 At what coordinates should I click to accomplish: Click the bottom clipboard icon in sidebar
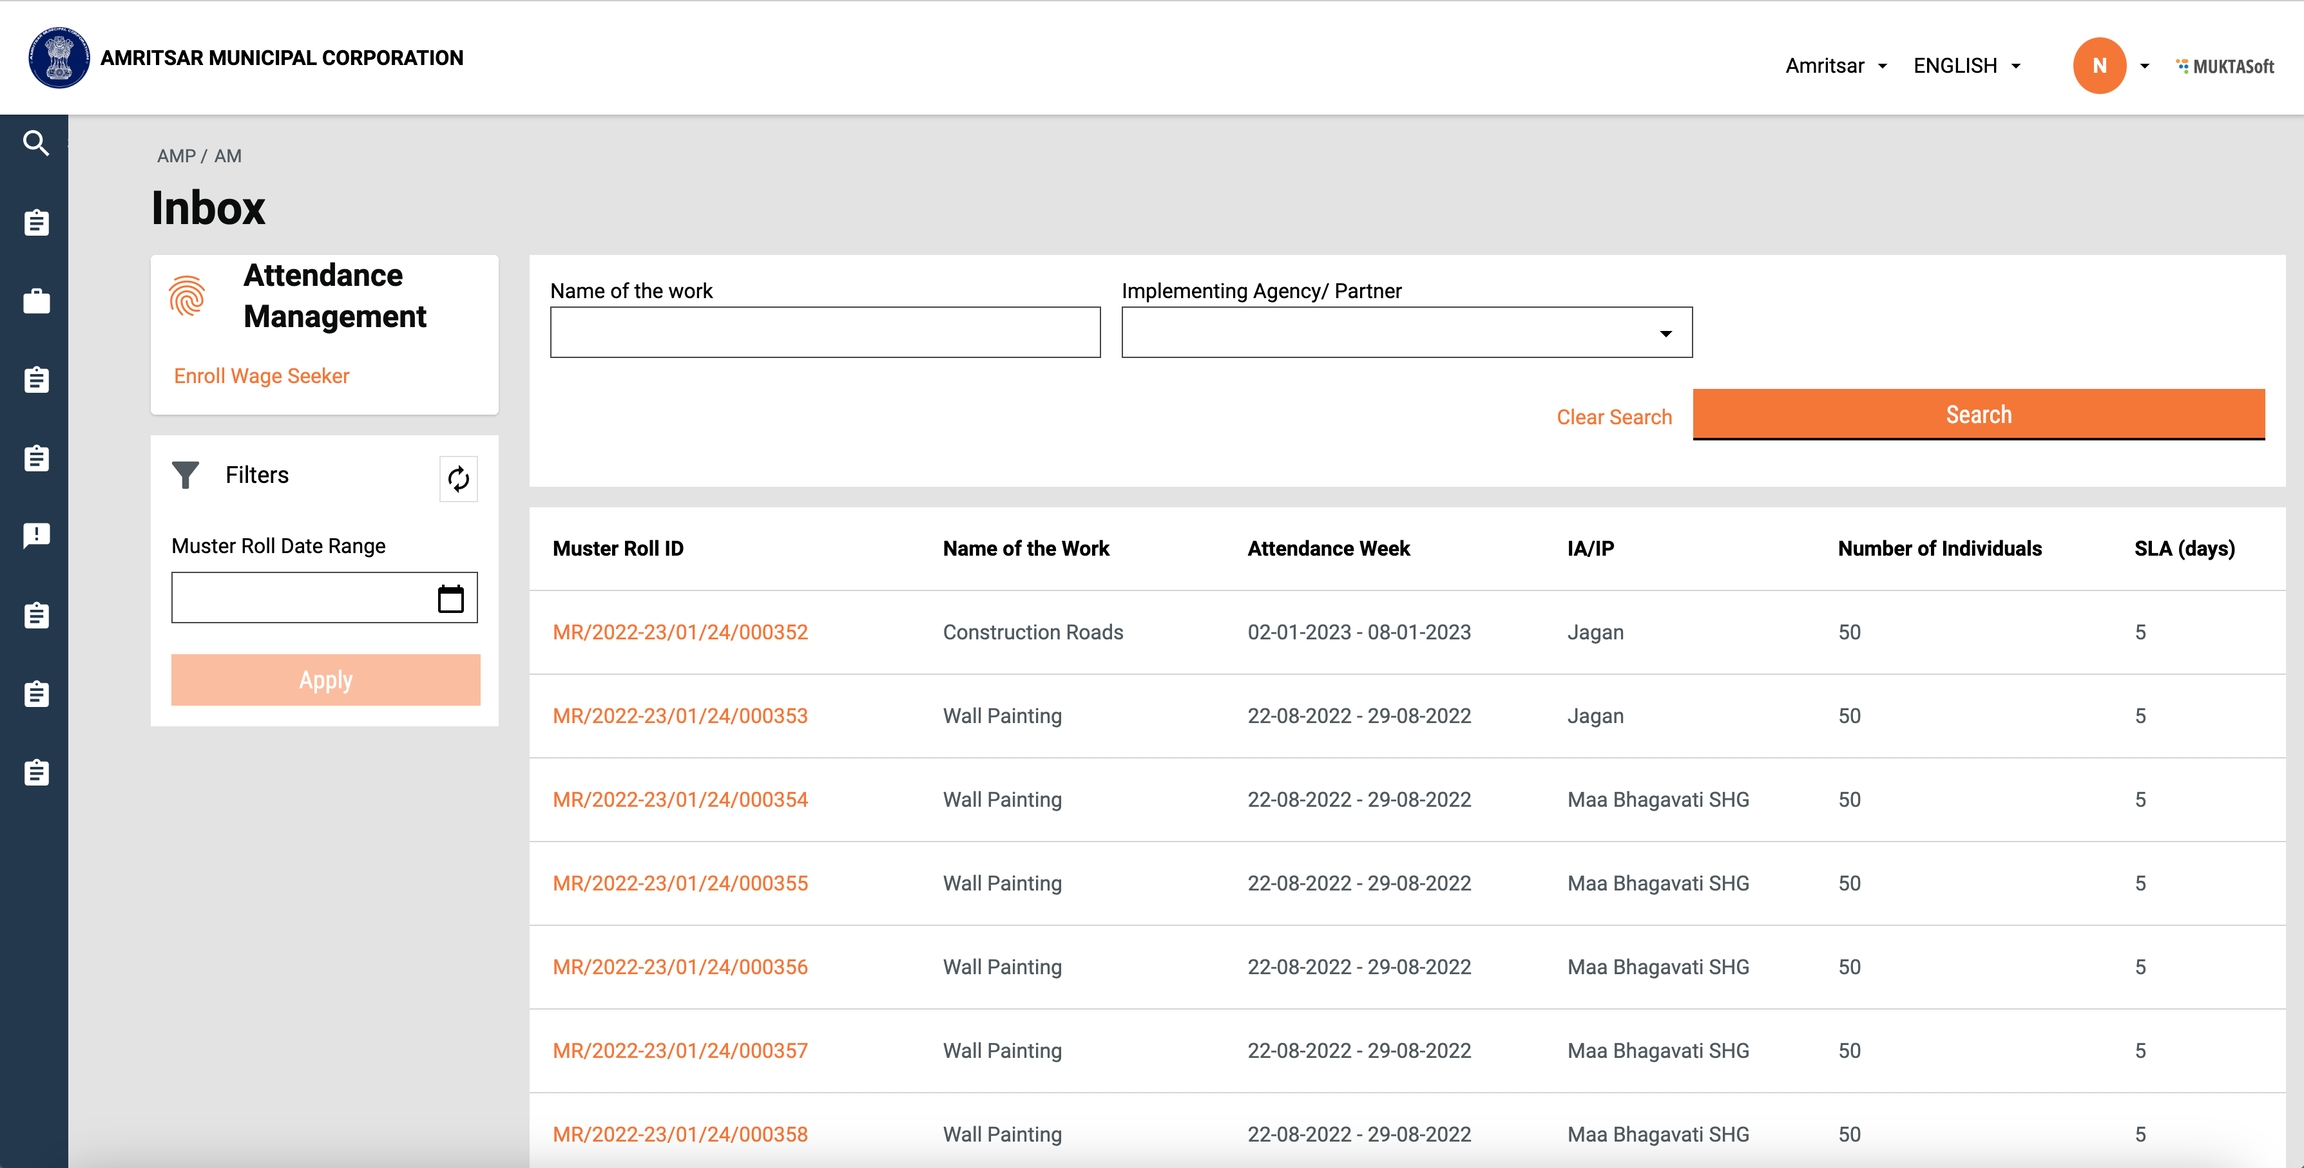point(36,772)
